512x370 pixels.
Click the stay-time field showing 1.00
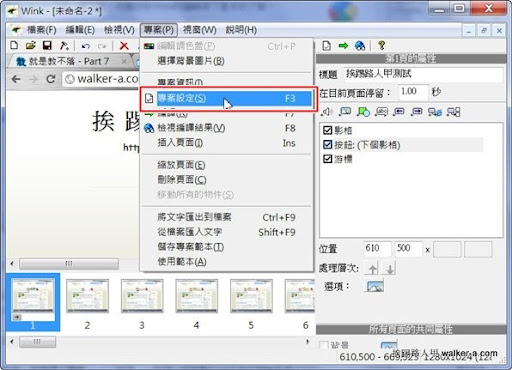pos(413,92)
